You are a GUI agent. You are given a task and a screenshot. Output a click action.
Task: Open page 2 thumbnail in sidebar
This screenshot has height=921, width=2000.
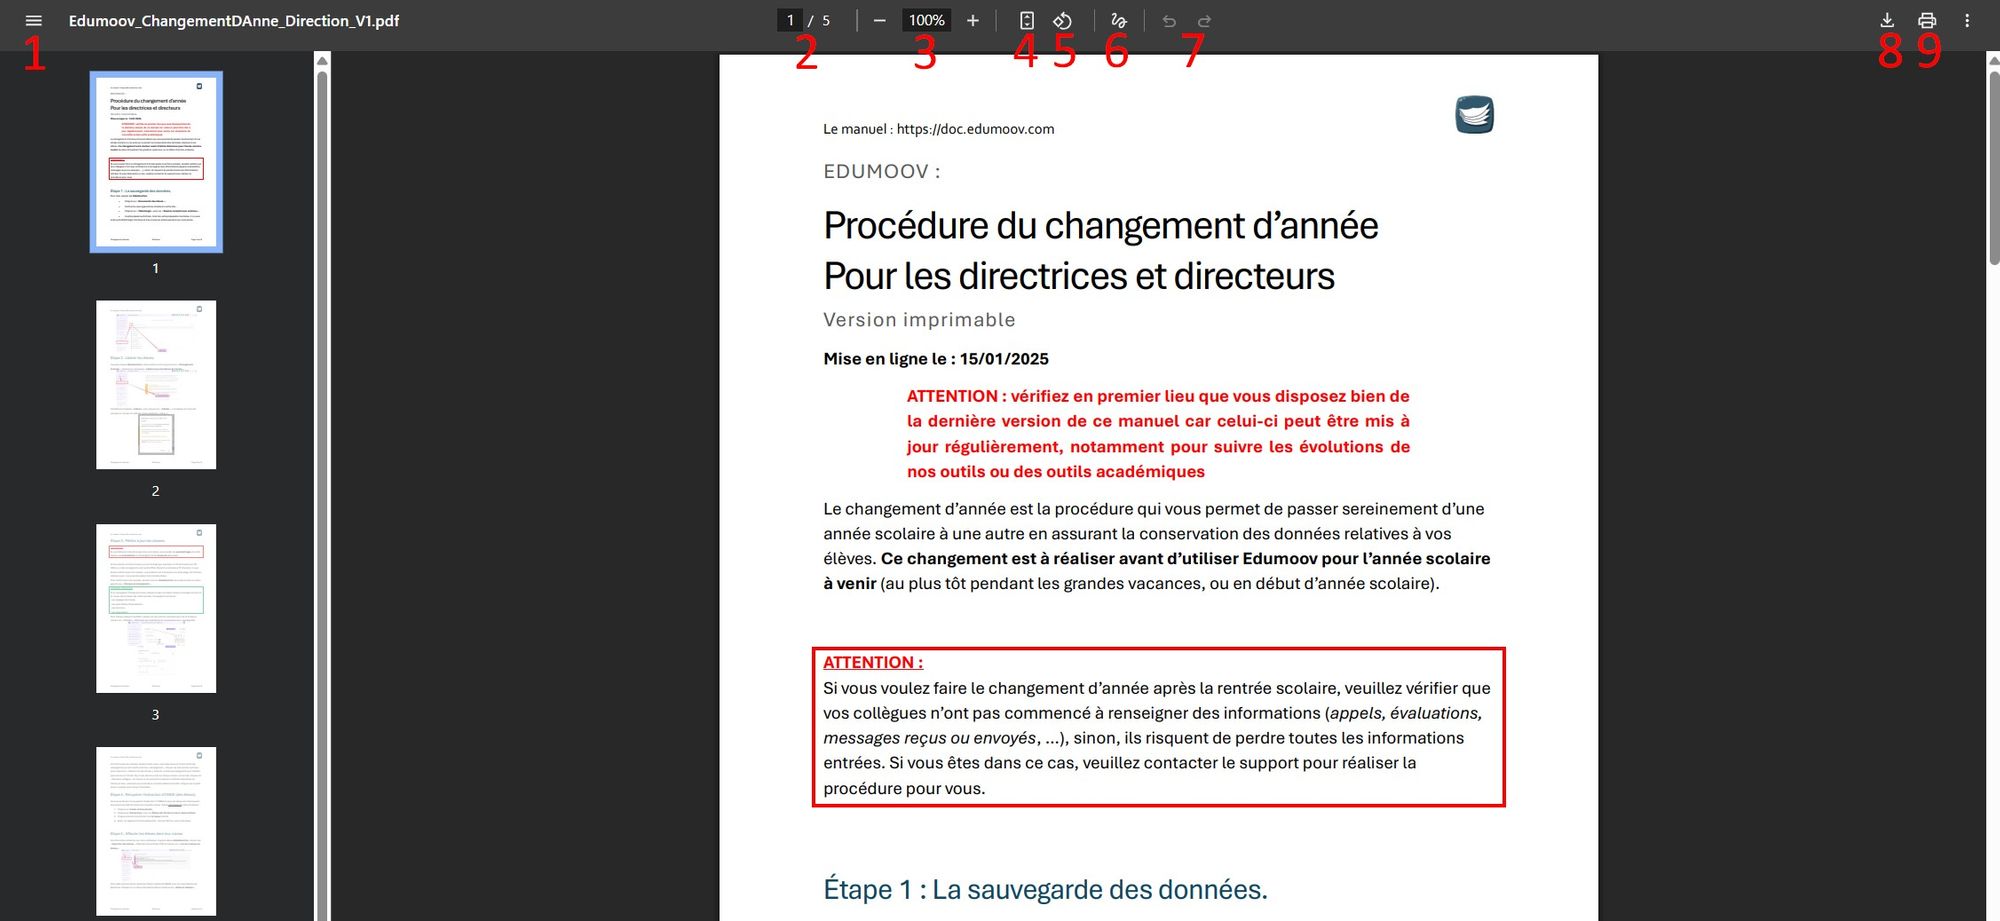tap(156, 385)
